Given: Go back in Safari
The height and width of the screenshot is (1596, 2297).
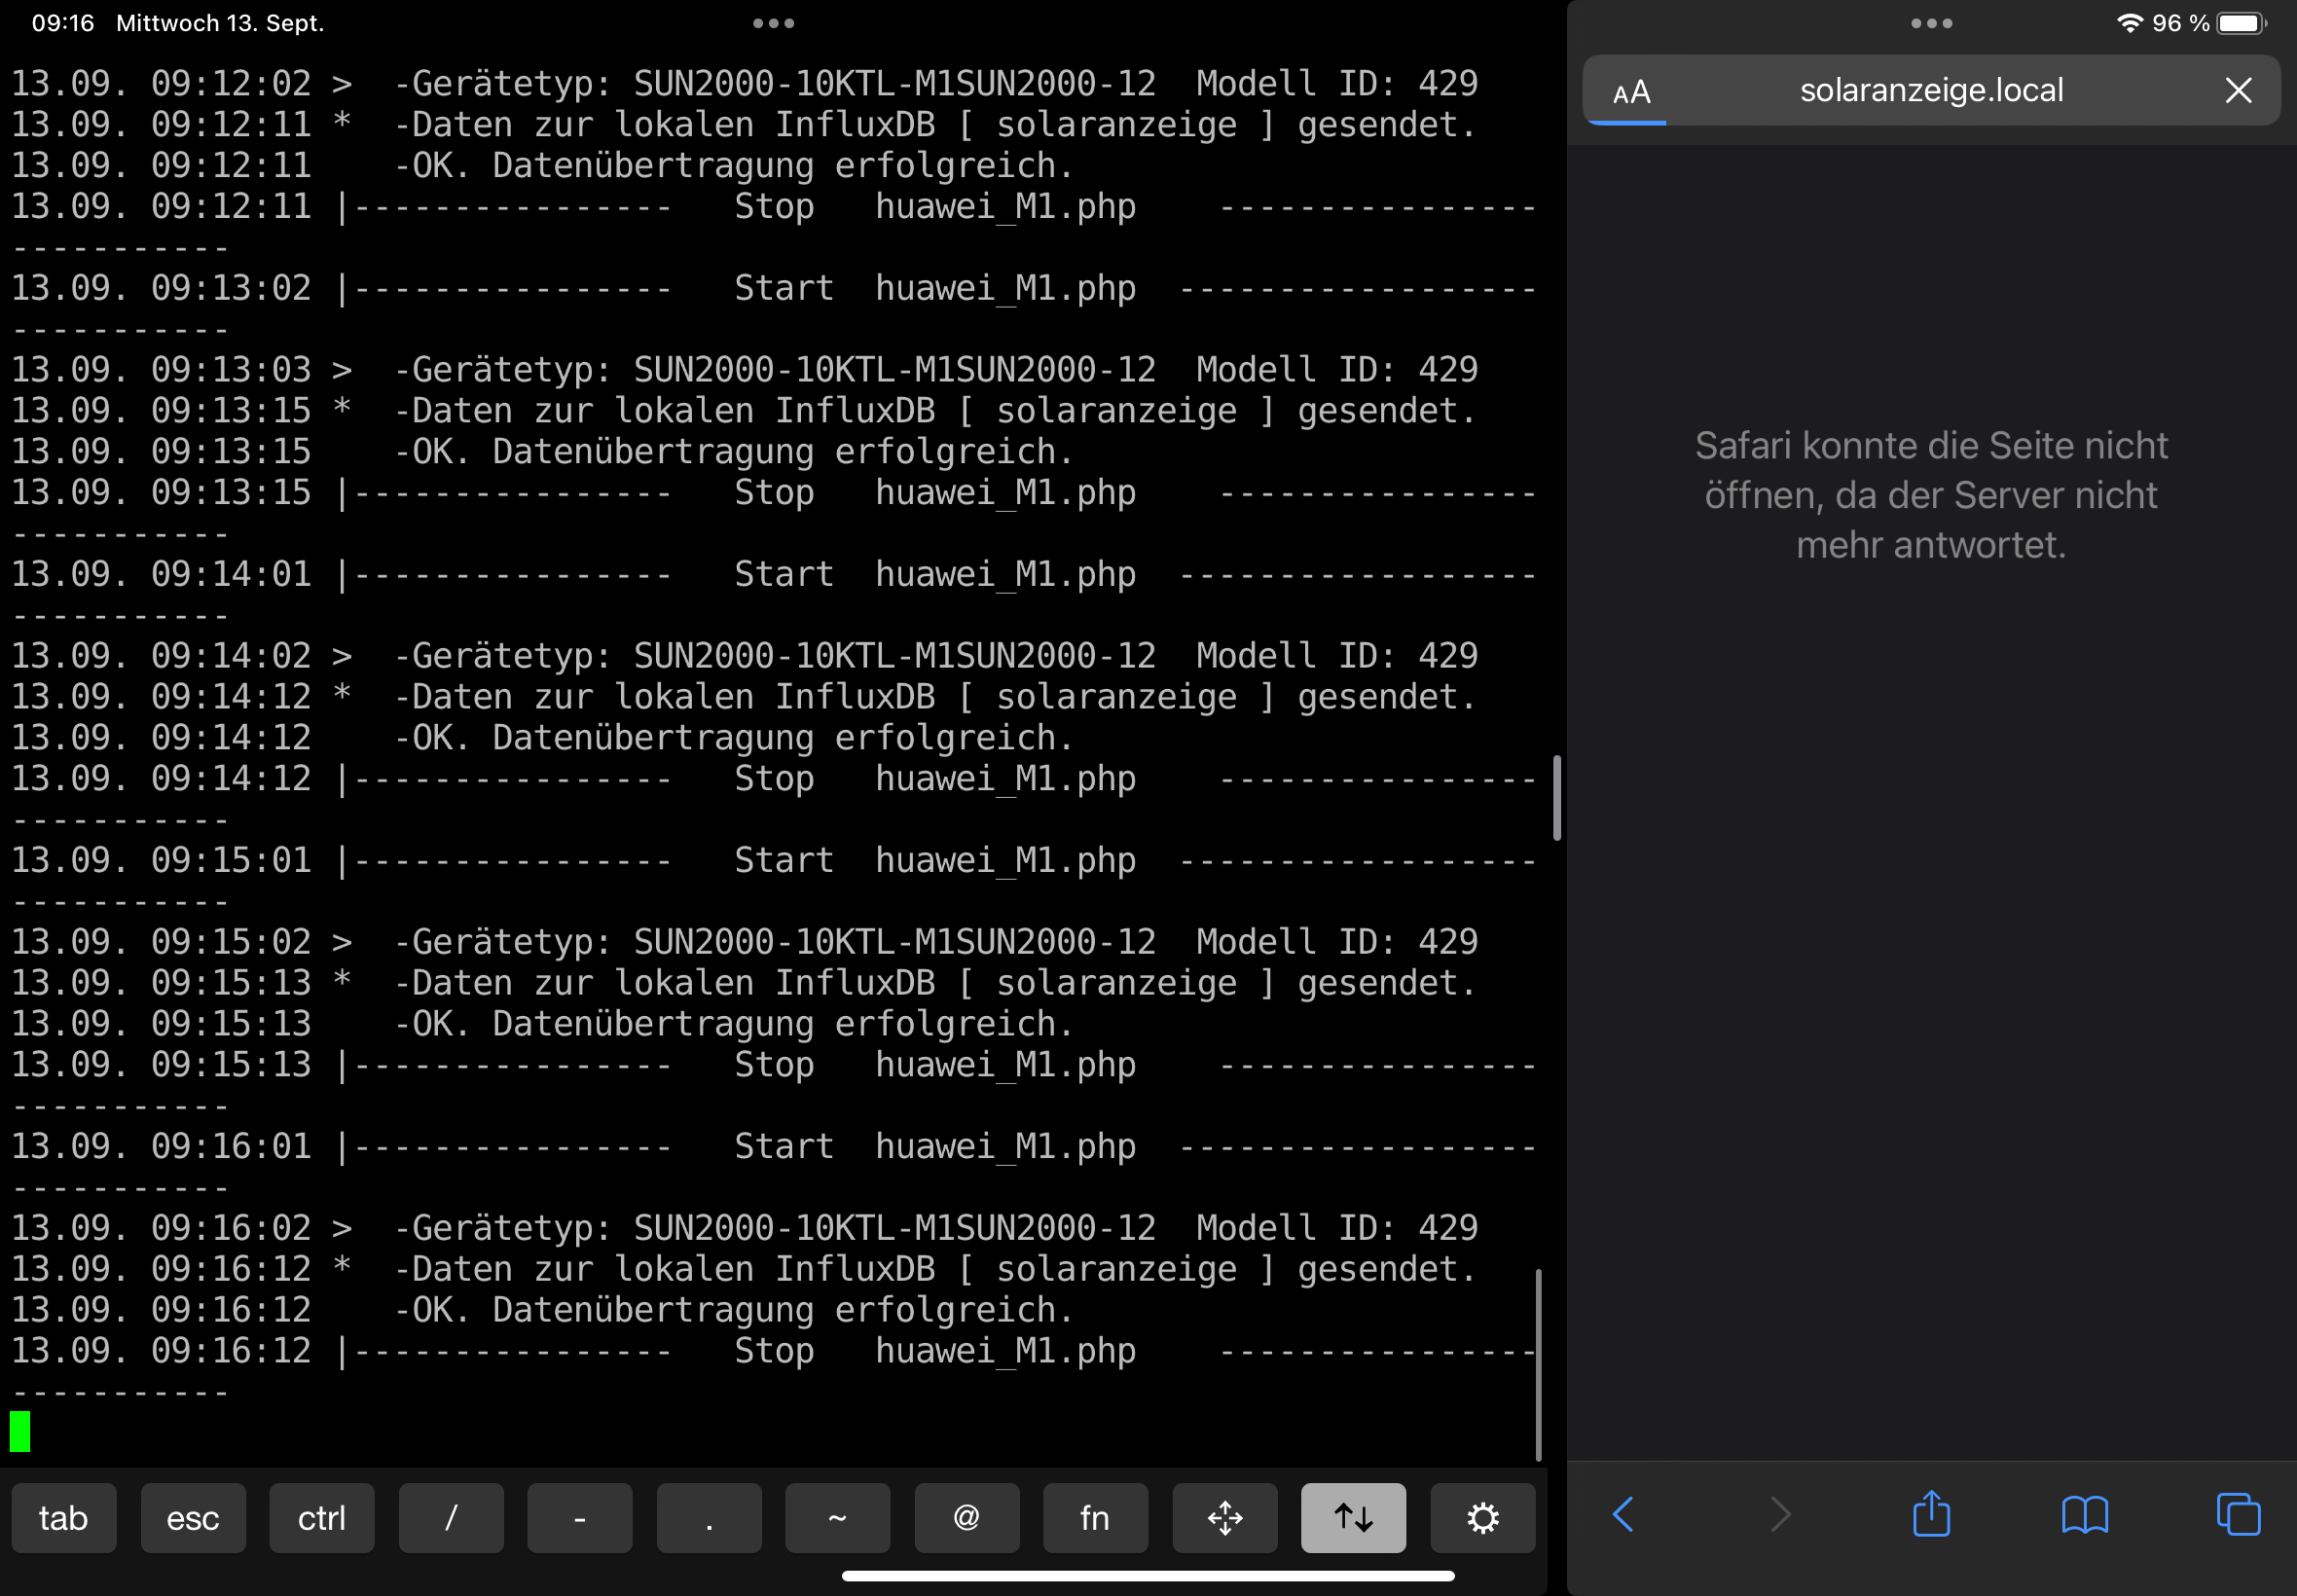Looking at the screenshot, I should [x=1623, y=1514].
